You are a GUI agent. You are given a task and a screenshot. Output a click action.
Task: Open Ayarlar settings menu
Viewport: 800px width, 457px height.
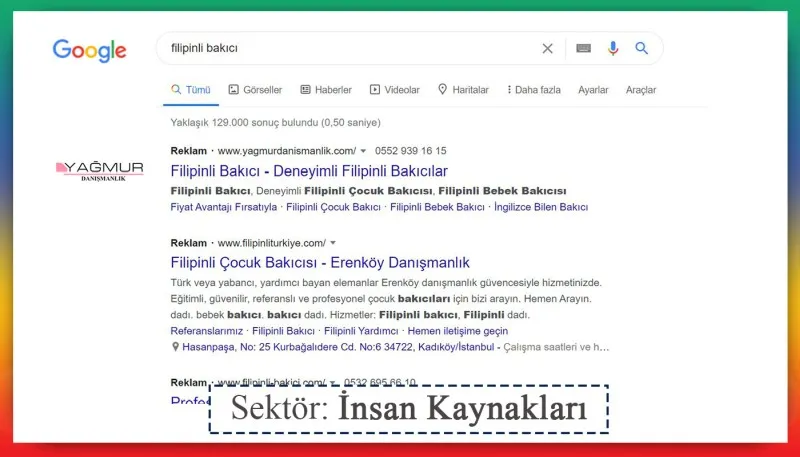593,90
